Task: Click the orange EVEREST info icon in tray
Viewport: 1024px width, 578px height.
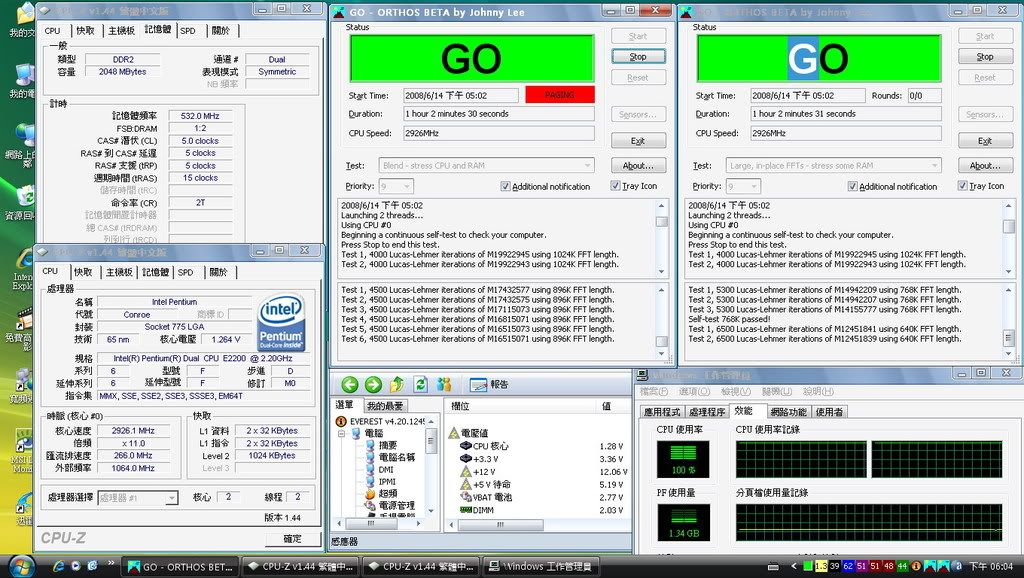Action: [916, 566]
